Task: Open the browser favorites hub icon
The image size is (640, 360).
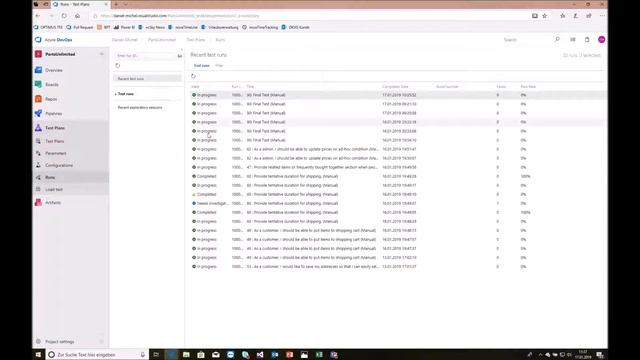Action: point(562,16)
